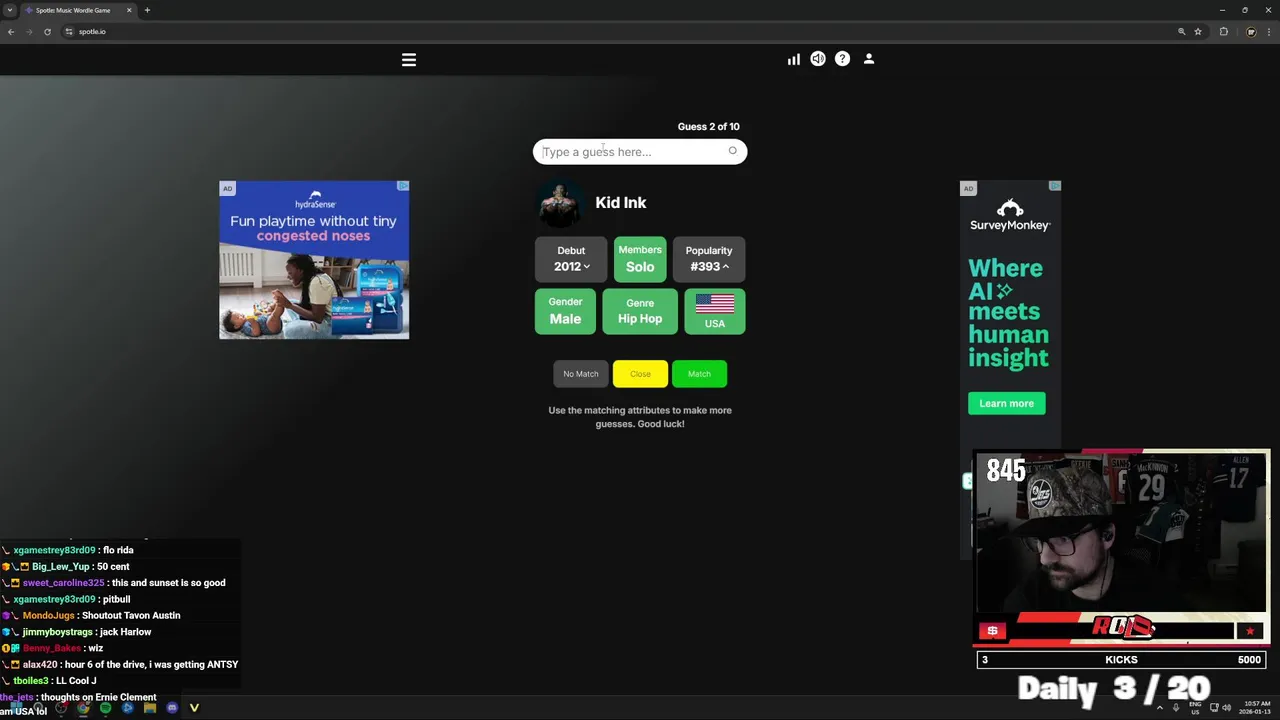Close the hydraSense ad via AdChoices icon
The width and height of the screenshot is (1280, 720).
coord(403,186)
